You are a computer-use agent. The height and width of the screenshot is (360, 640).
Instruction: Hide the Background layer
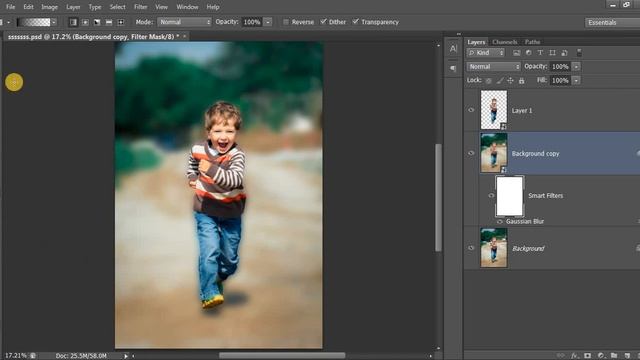(x=471, y=248)
